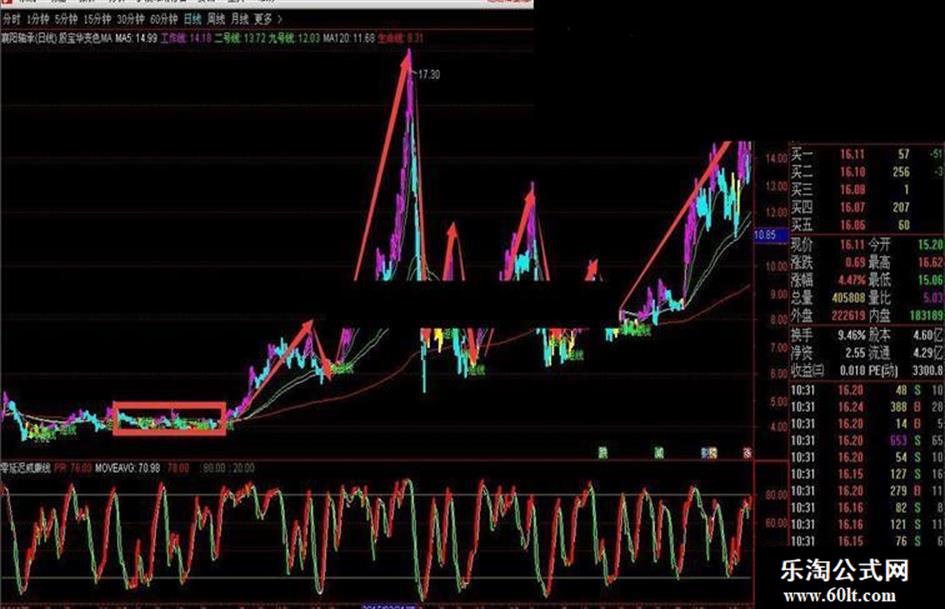Click the 买四 bid row at 16.07
This screenshot has width=945, height=609.
(x=867, y=207)
